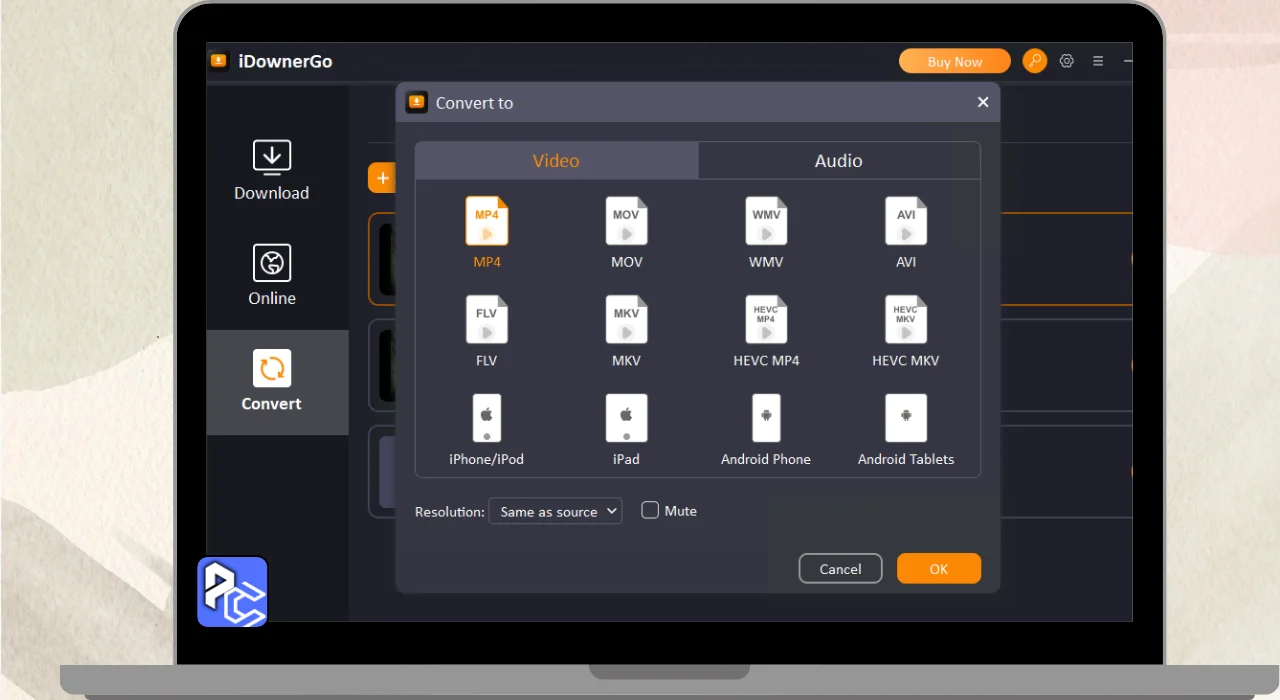Choose the FLV format icon
The height and width of the screenshot is (700, 1280).
487,320
